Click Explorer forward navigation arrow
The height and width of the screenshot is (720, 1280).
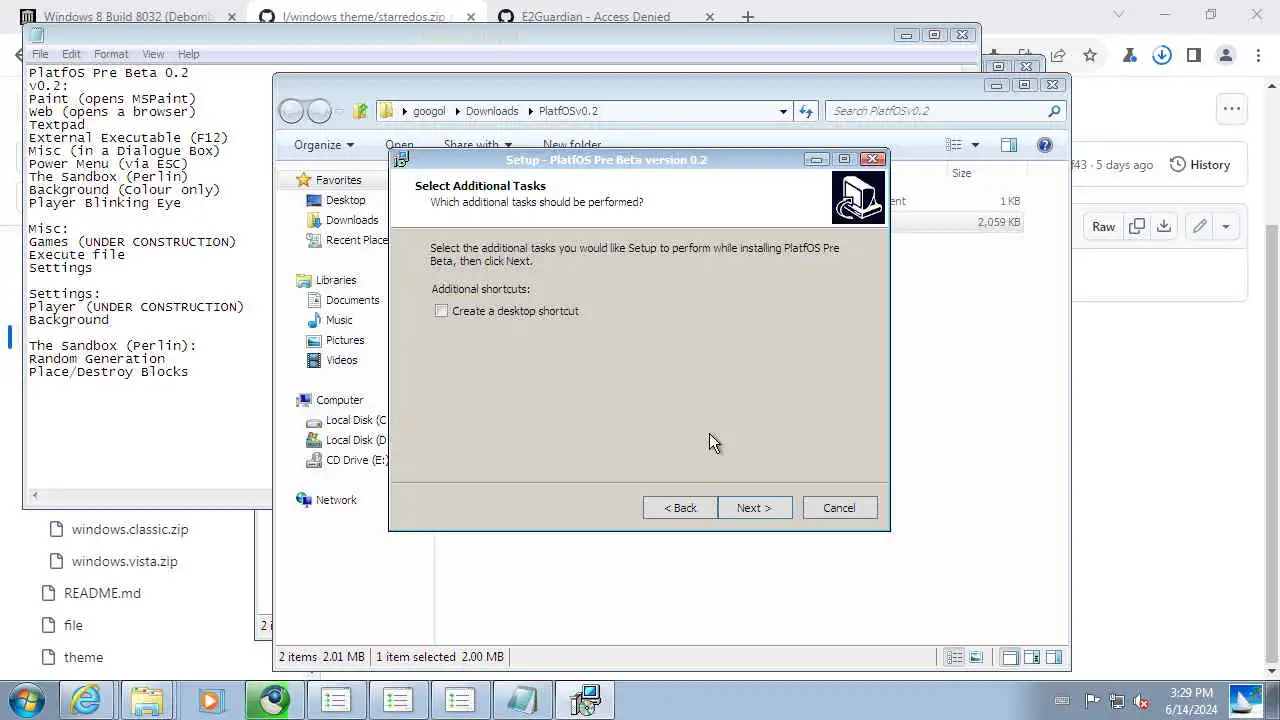319,111
